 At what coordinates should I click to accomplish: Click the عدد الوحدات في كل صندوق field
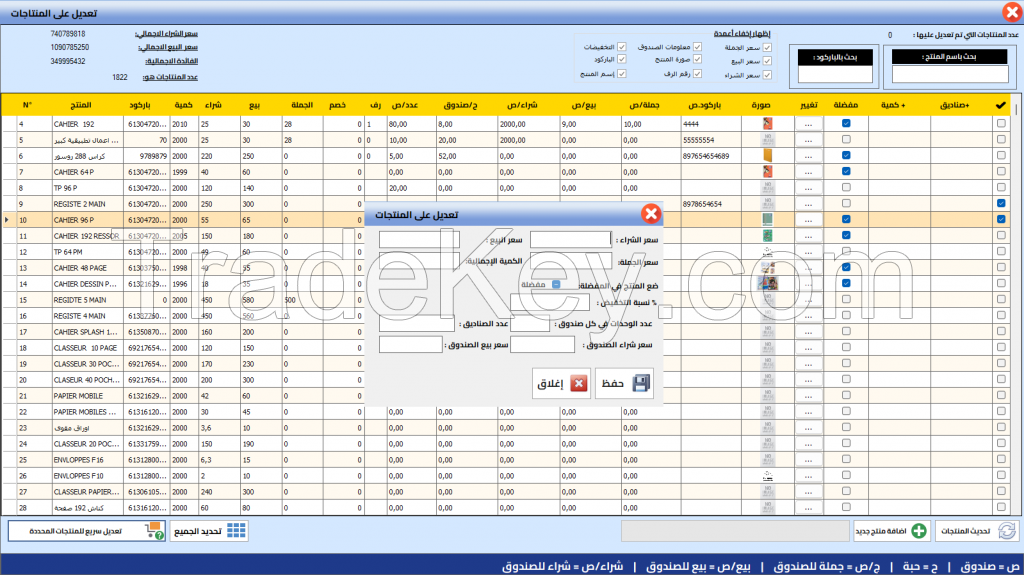pos(530,323)
